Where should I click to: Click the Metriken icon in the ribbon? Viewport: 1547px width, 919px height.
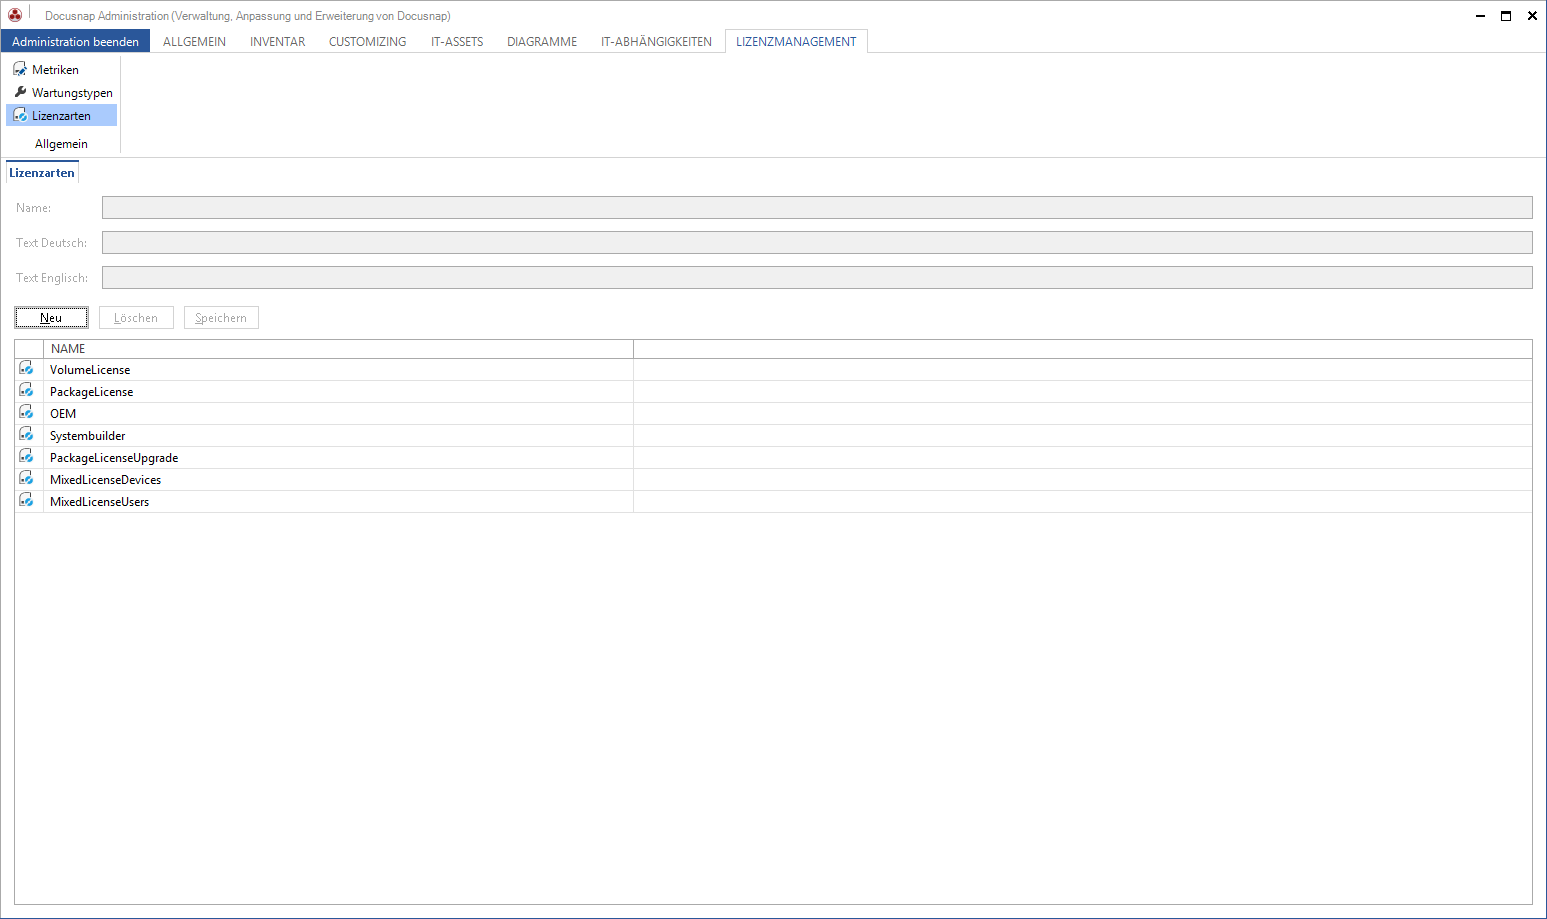(x=20, y=69)
